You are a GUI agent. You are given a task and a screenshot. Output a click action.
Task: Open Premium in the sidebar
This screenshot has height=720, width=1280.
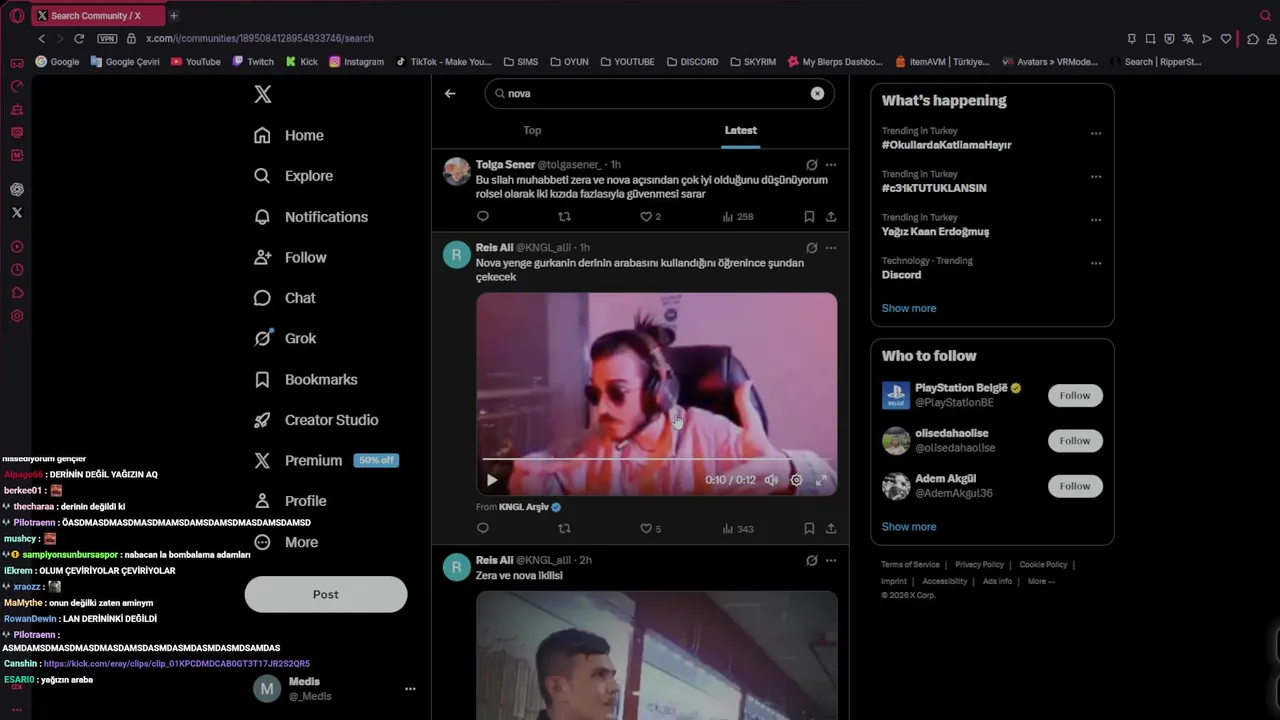pyautogui.click(x=326, y=460)
